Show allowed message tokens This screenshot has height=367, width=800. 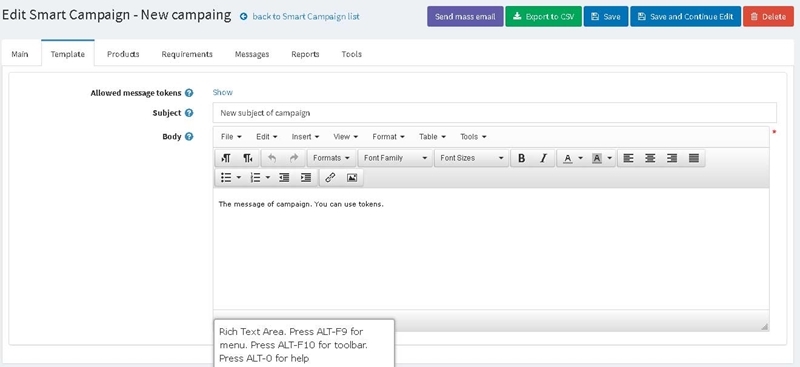click(x=222, y=92)
